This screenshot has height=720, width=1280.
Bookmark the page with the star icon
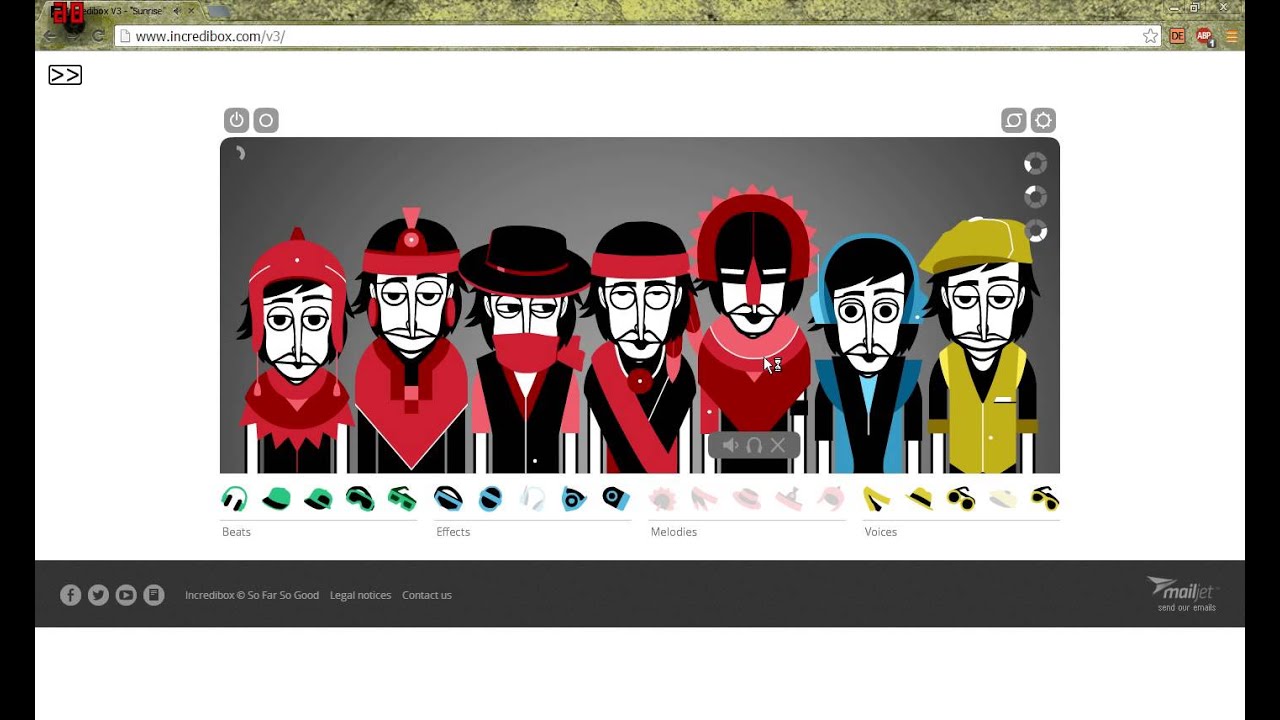click(x=1150, y=36)
